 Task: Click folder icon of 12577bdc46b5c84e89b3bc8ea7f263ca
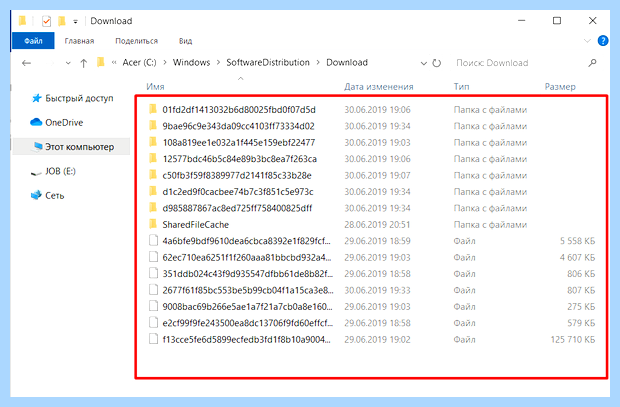153,159
